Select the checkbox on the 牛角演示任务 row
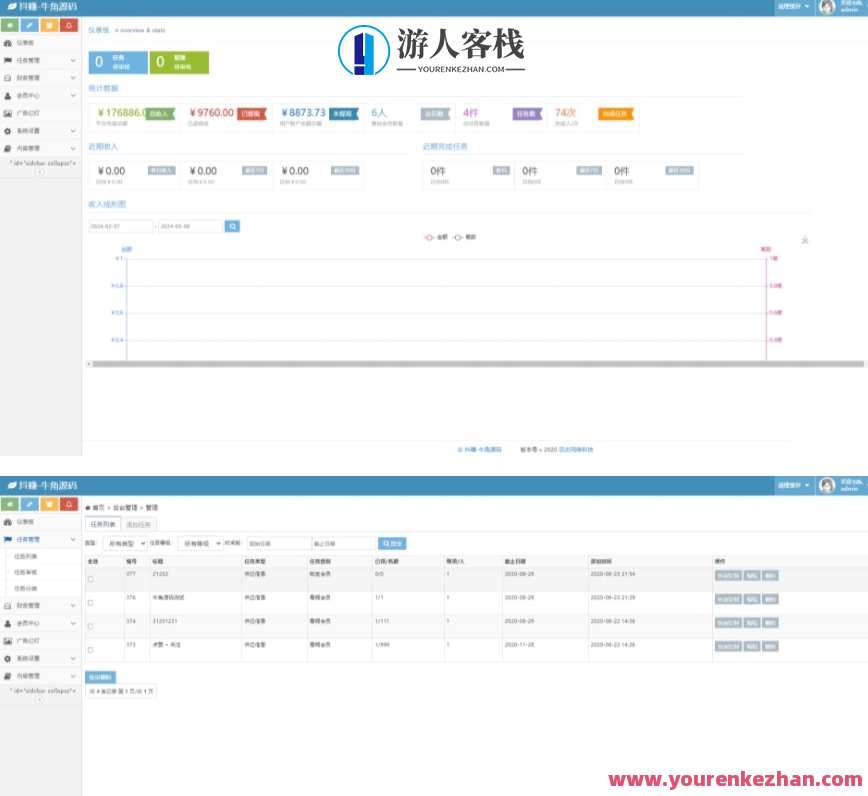Image resolution: width=868 pixels, height=796 pixels. click(90, 601)
